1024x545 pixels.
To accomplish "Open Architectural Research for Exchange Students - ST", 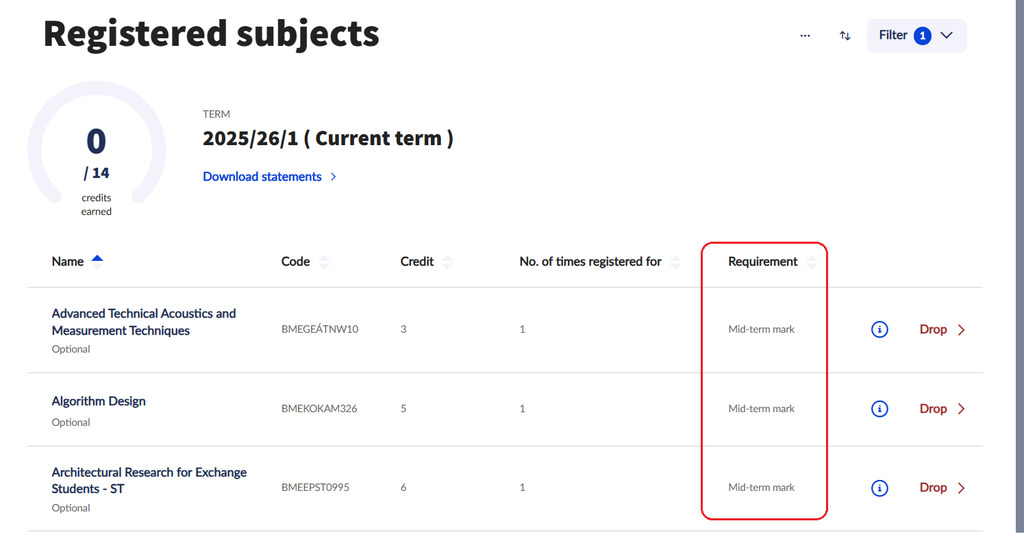I will (149, 480).
